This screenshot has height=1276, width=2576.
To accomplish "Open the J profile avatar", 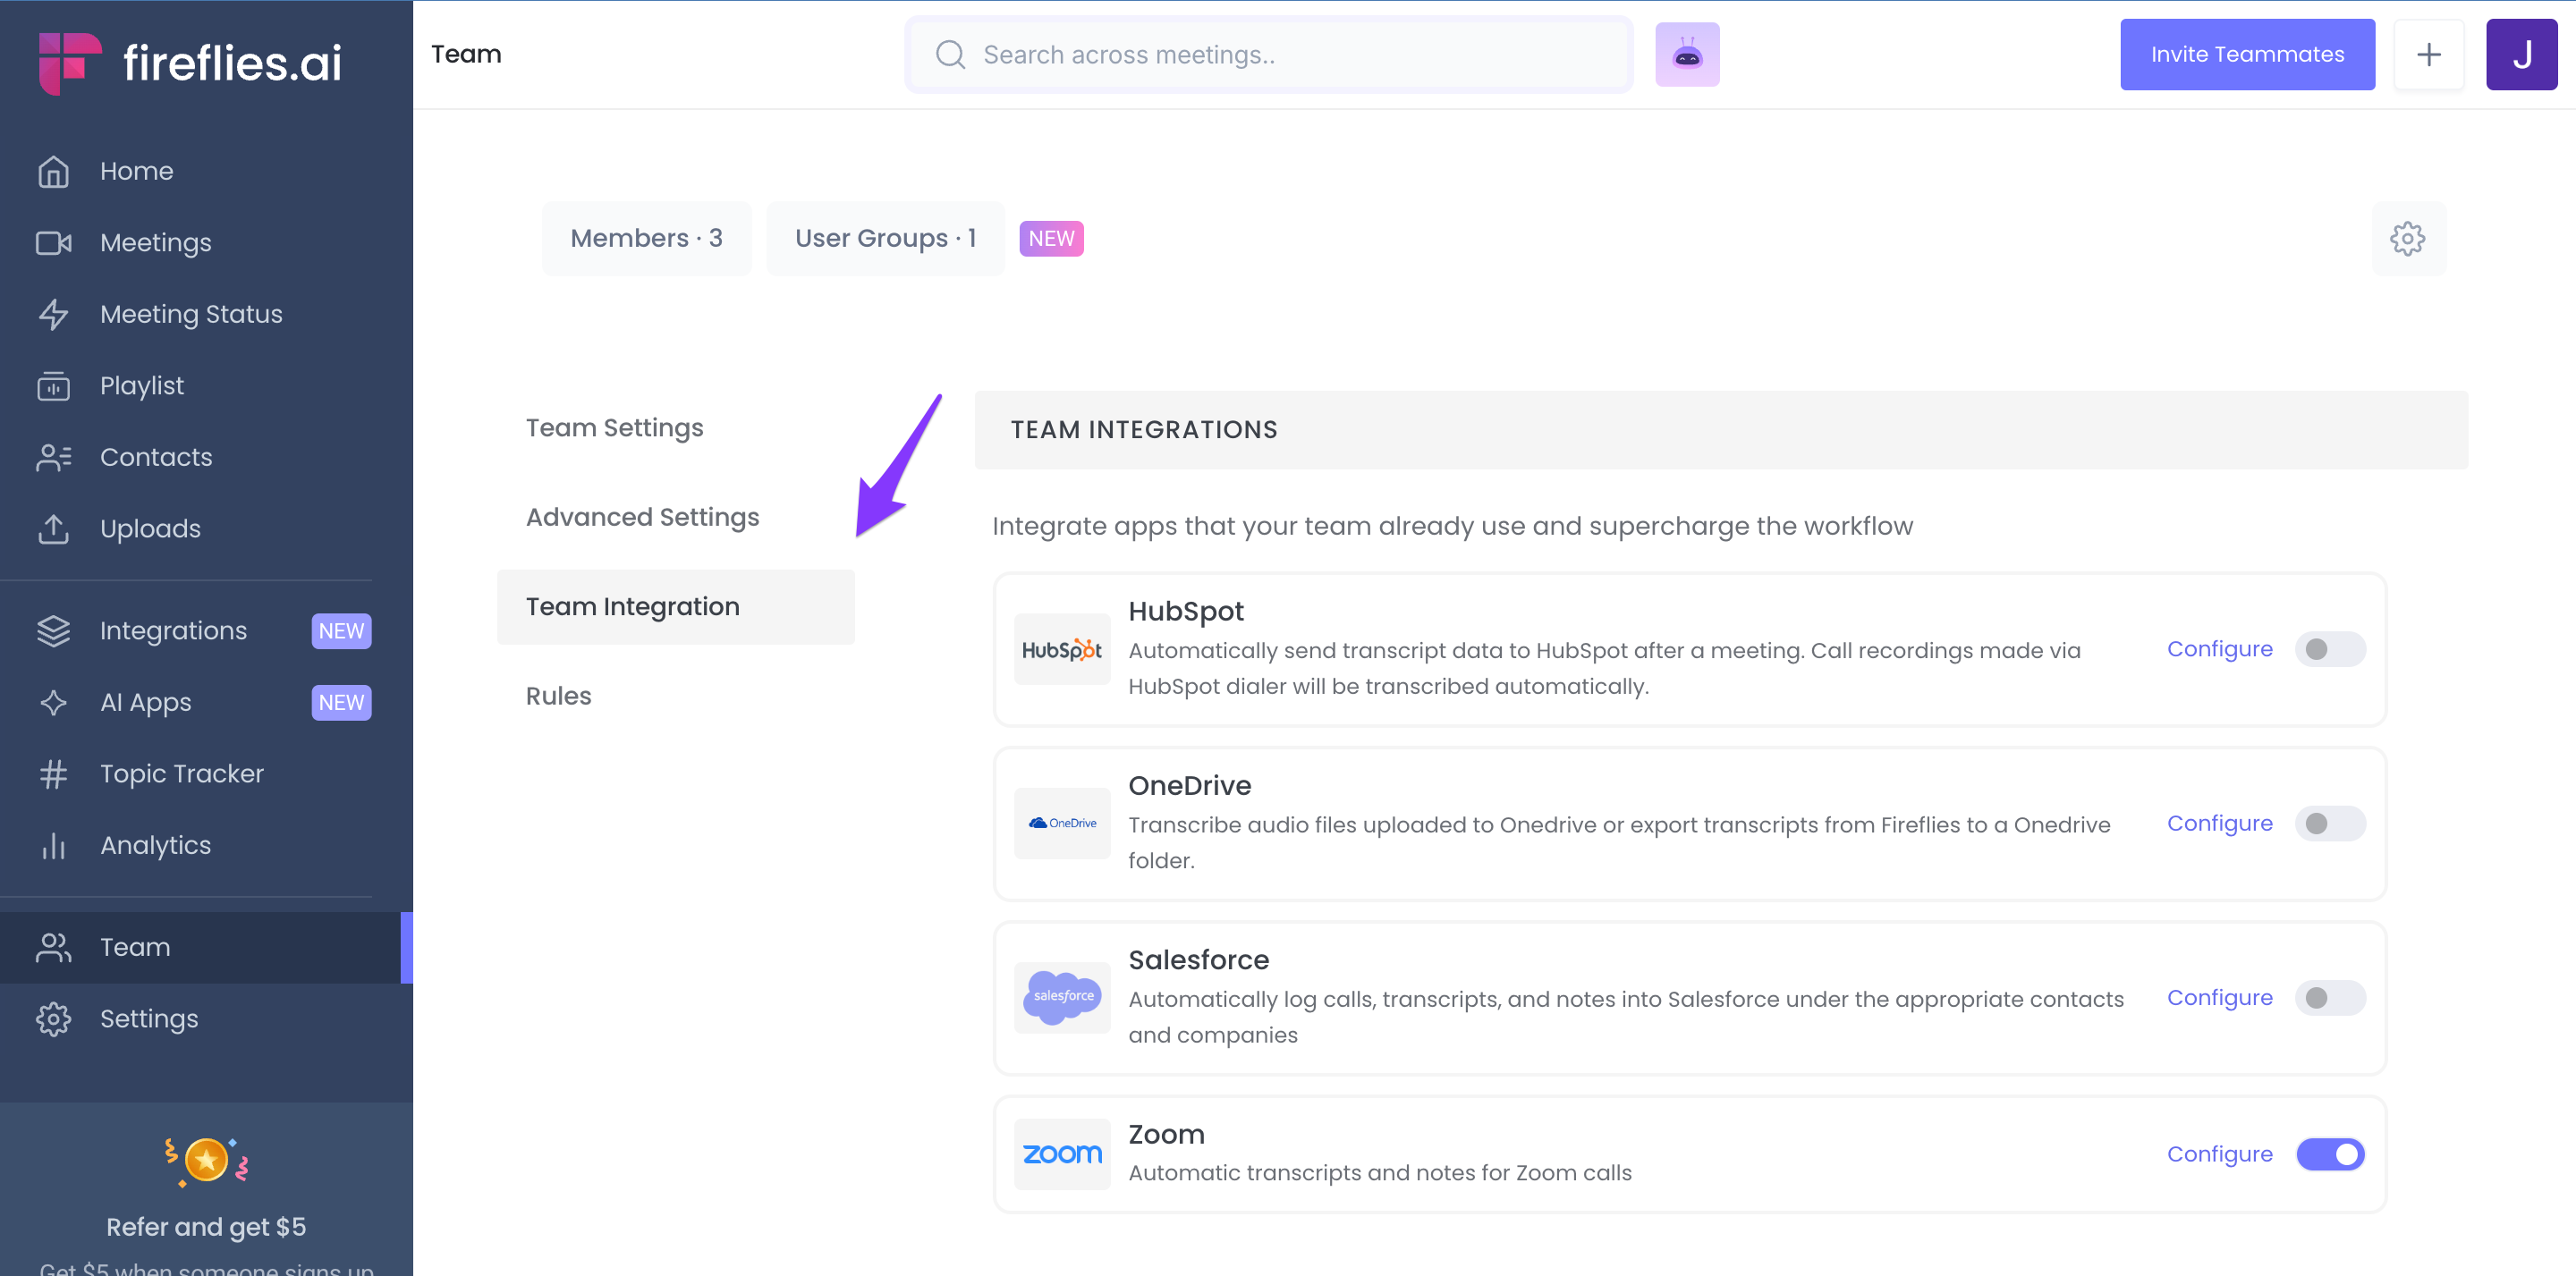I will point(2521,54).
